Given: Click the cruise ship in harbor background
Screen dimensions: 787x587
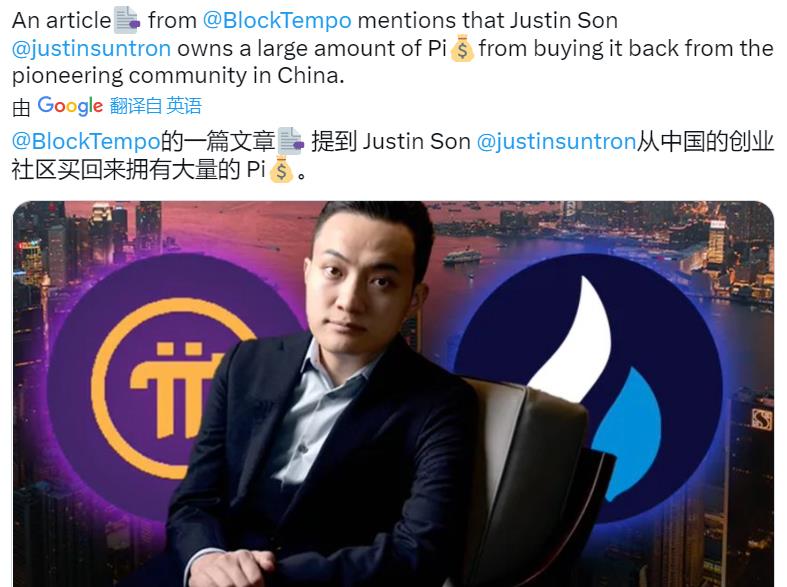Looking at the screenshot, I should coord(462,256).
